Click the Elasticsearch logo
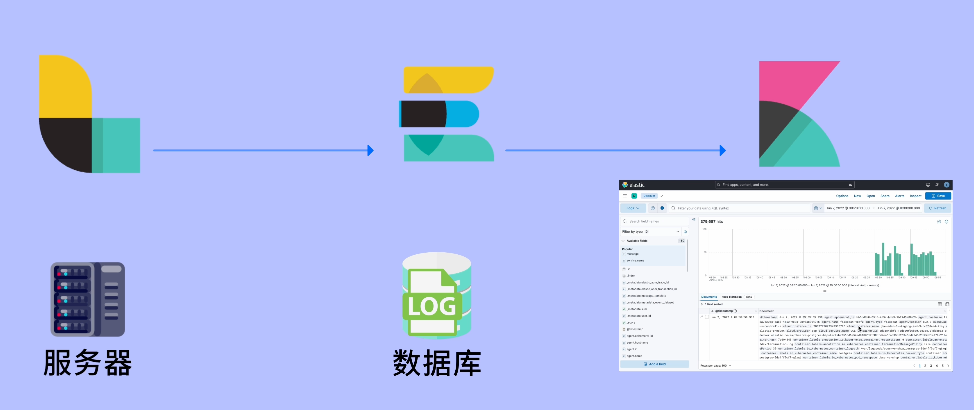The height and width of the screenshot is (410, 974). click(447, 114)
